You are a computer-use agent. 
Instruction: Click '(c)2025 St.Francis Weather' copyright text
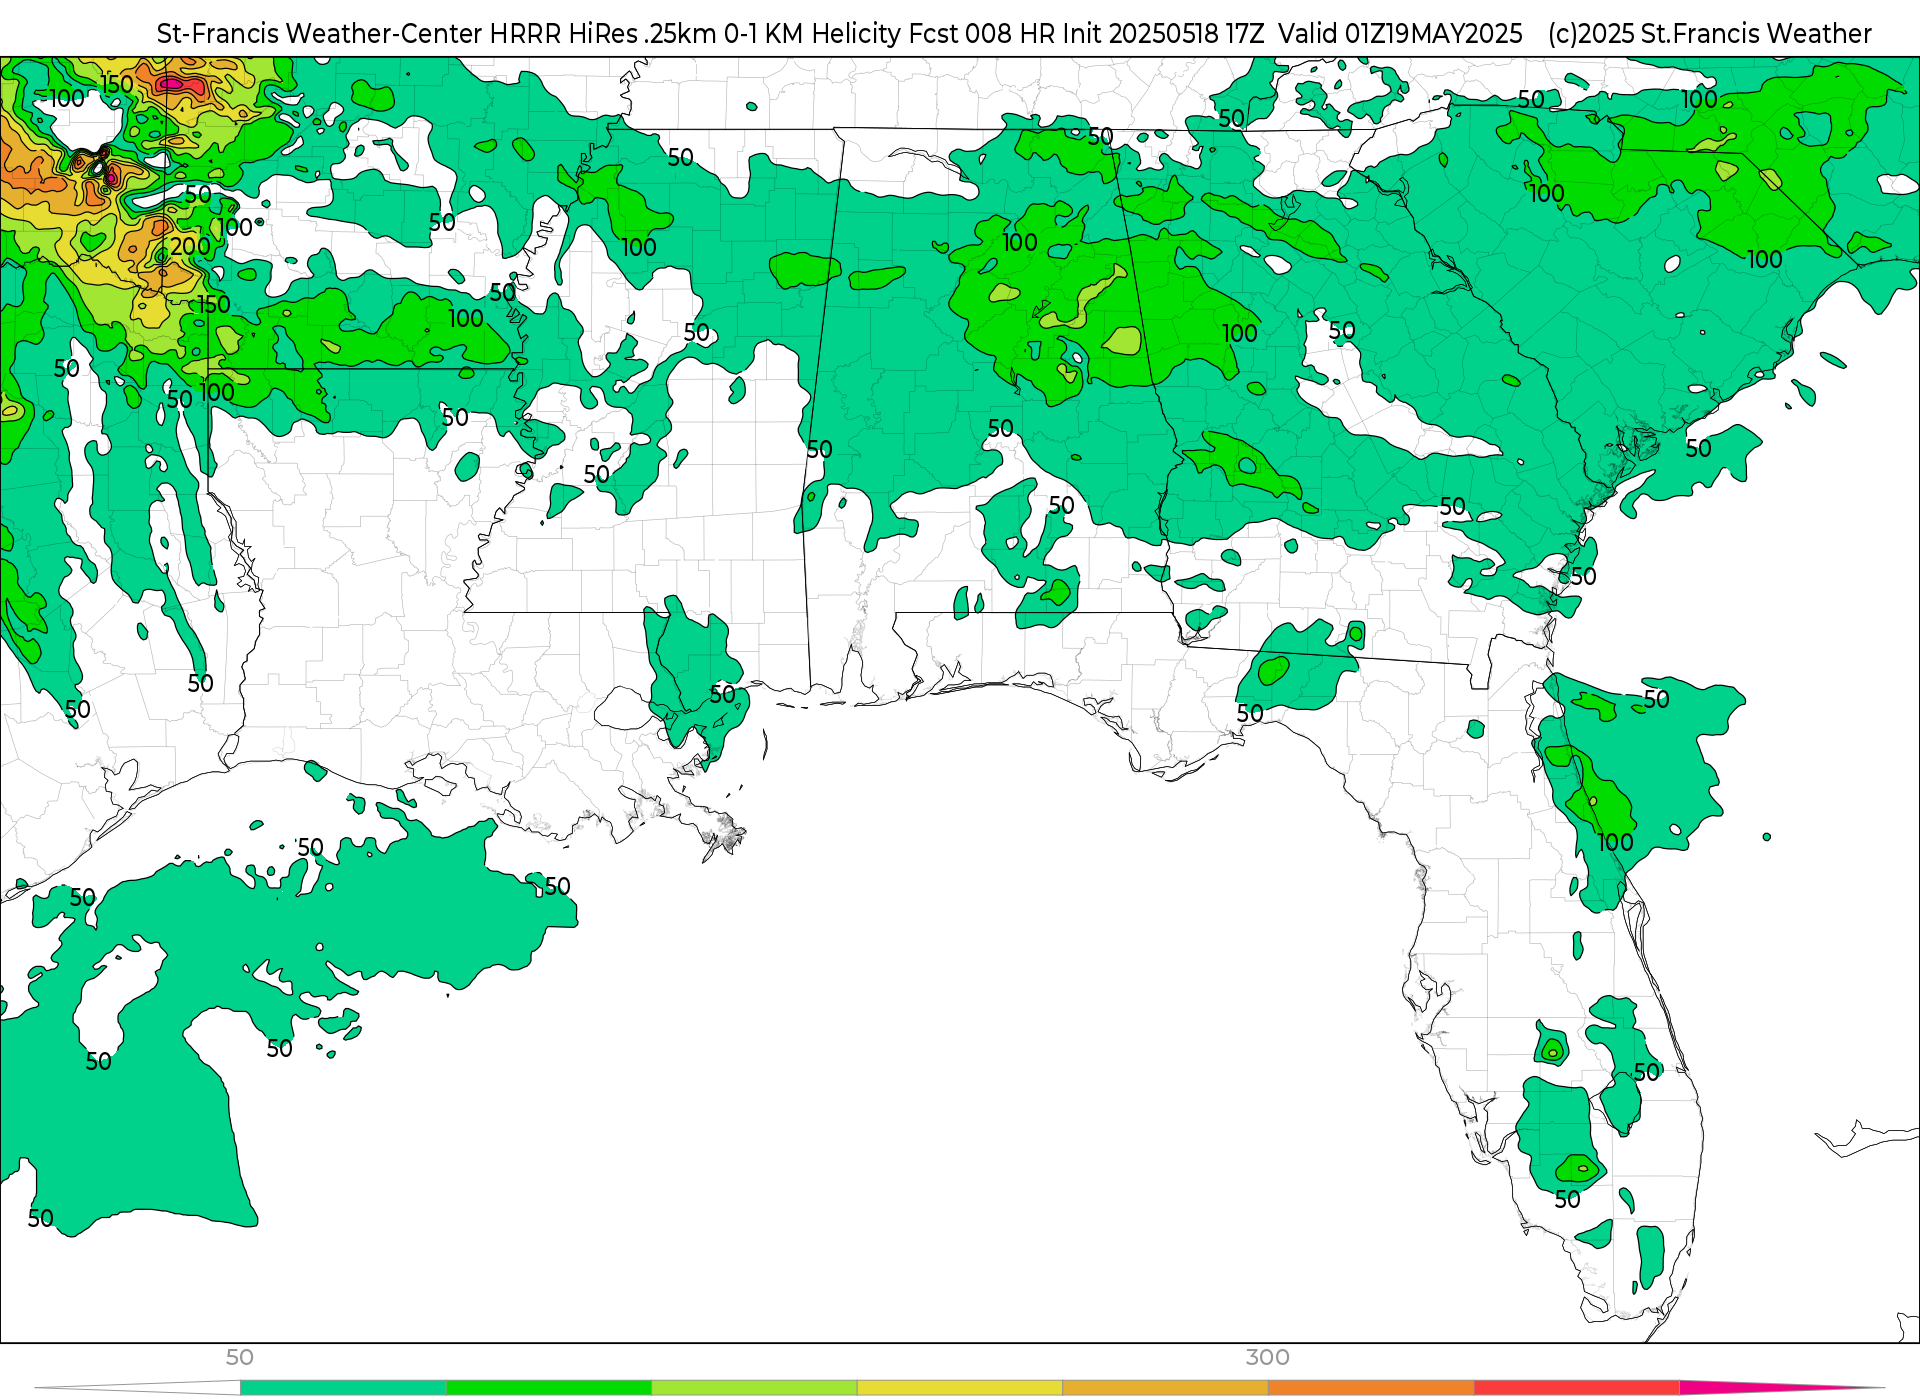click(1709, 34)
